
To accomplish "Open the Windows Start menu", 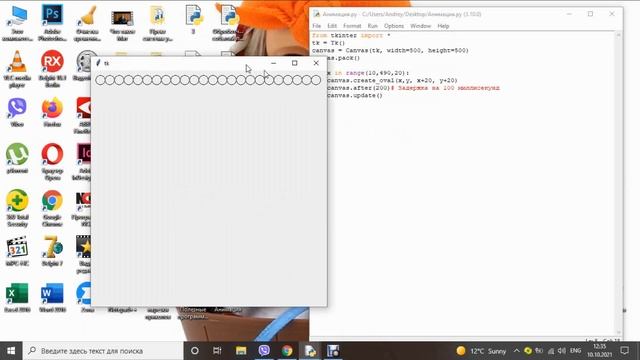I will (11, 351).
